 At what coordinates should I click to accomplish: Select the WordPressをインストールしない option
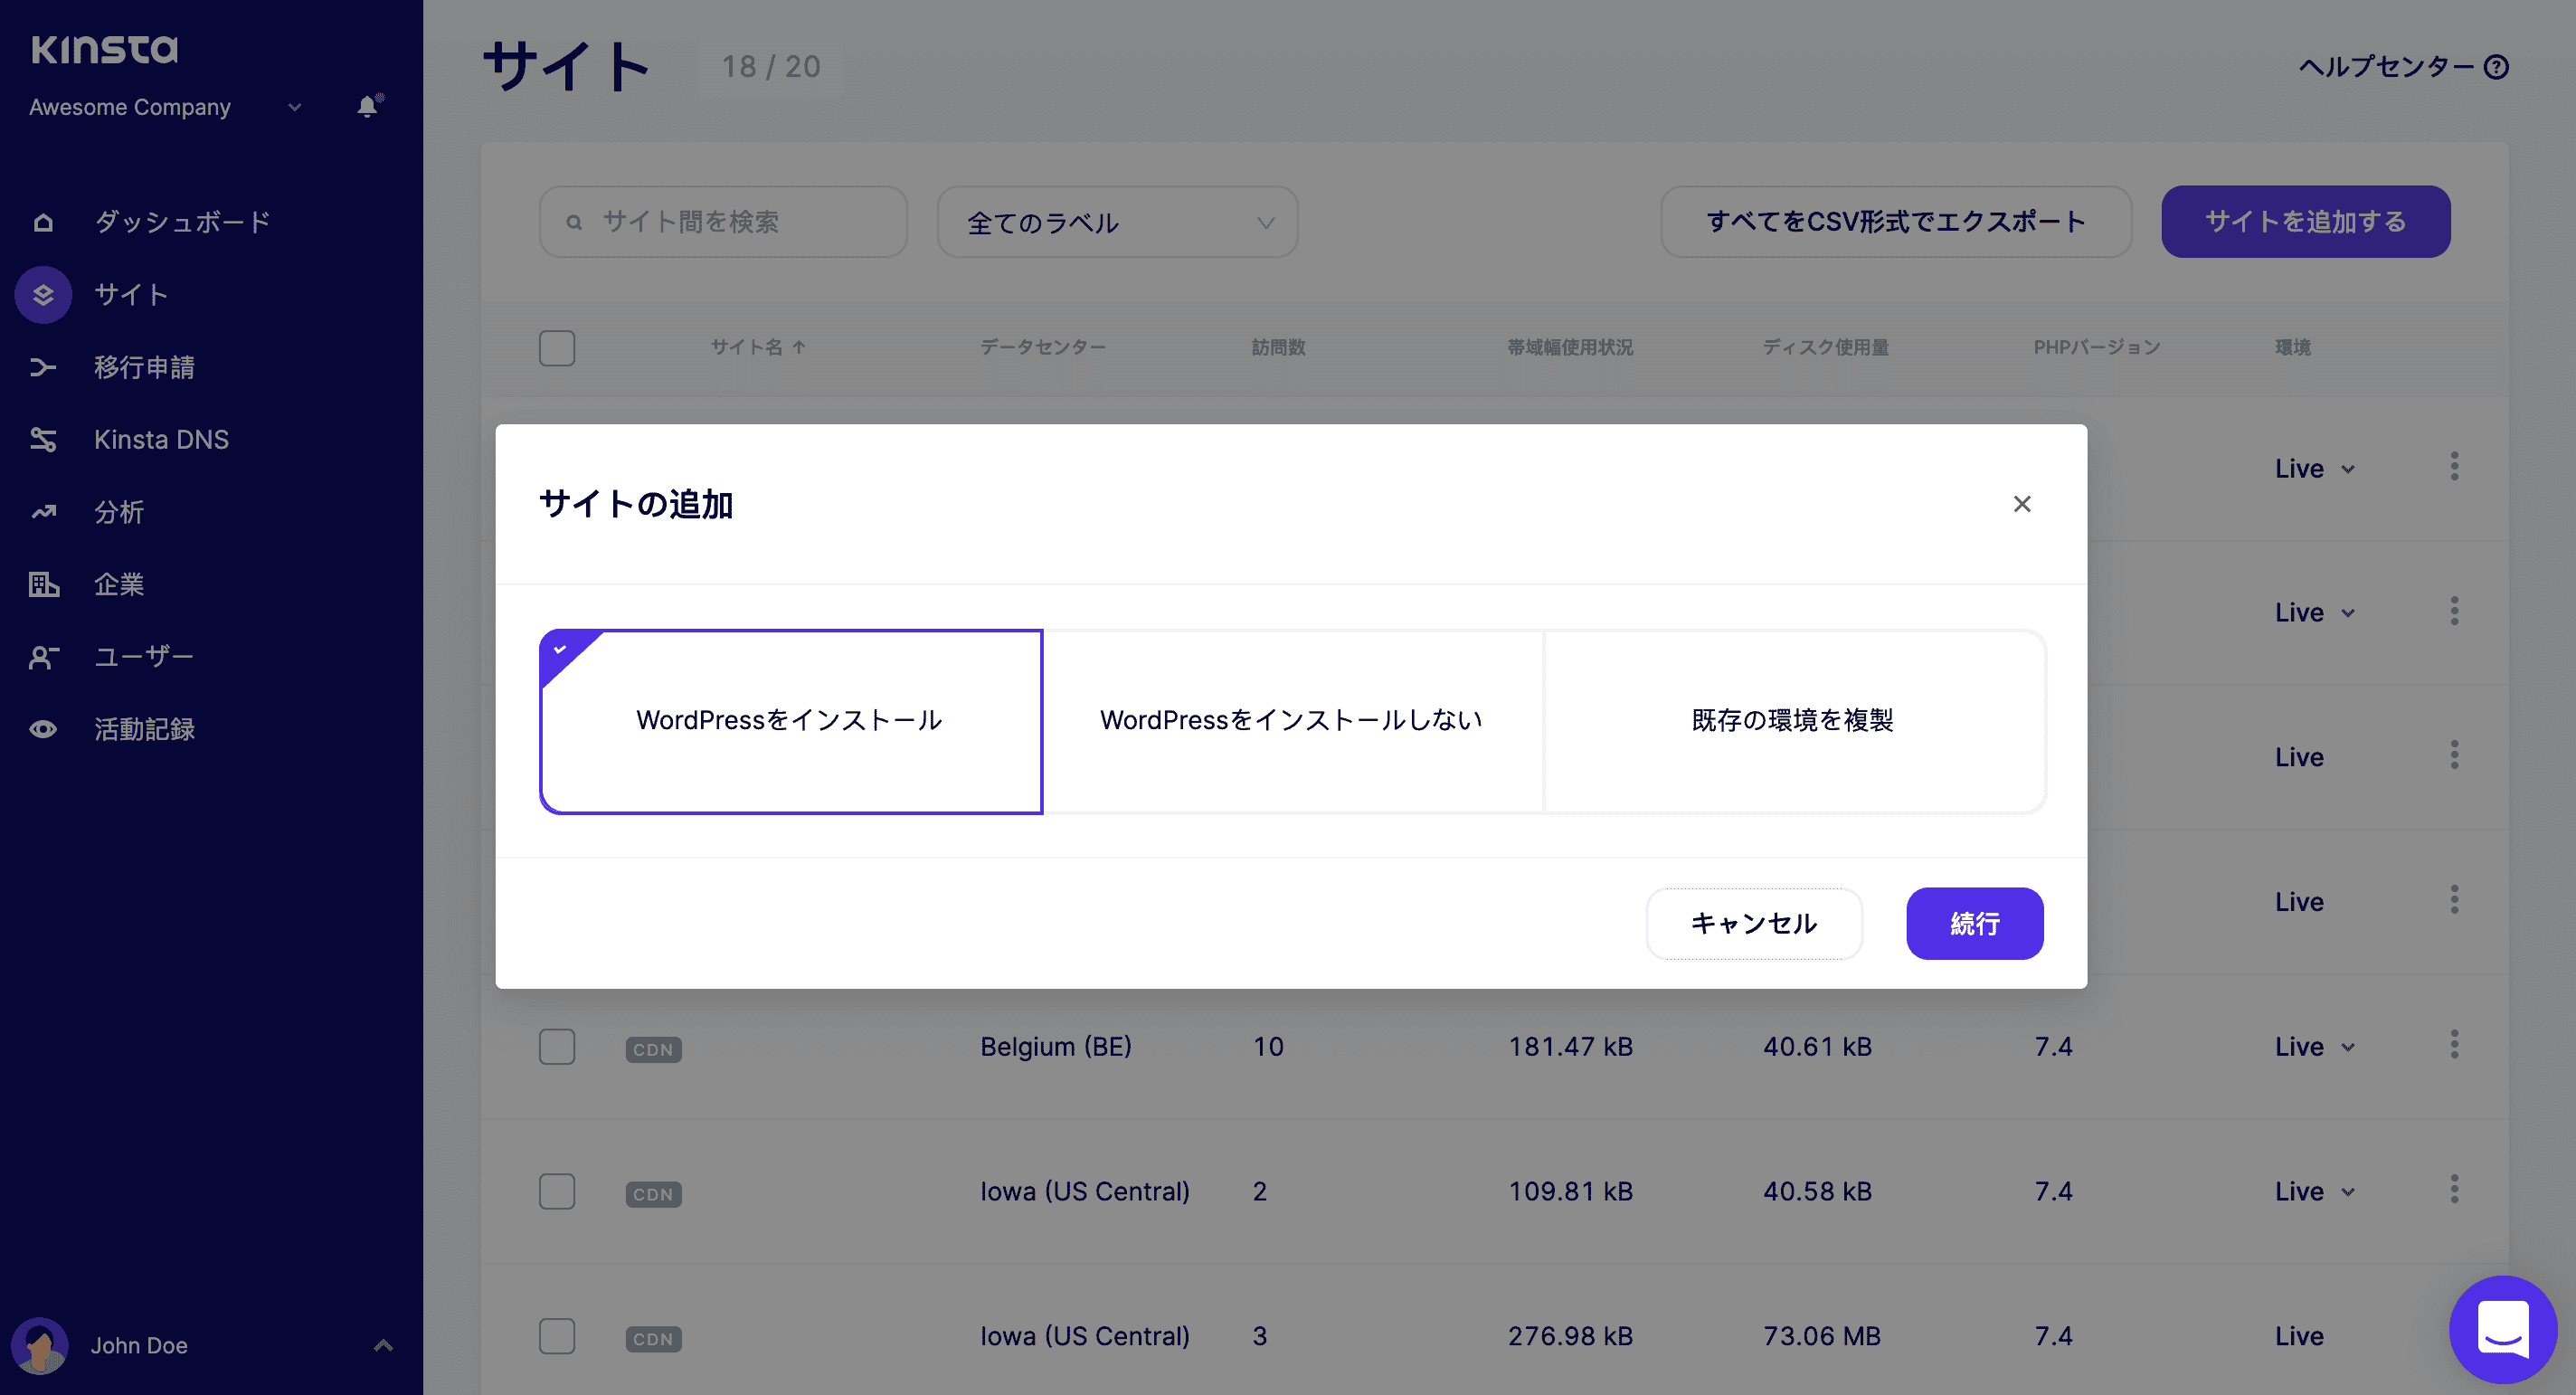coord(1291,719)
